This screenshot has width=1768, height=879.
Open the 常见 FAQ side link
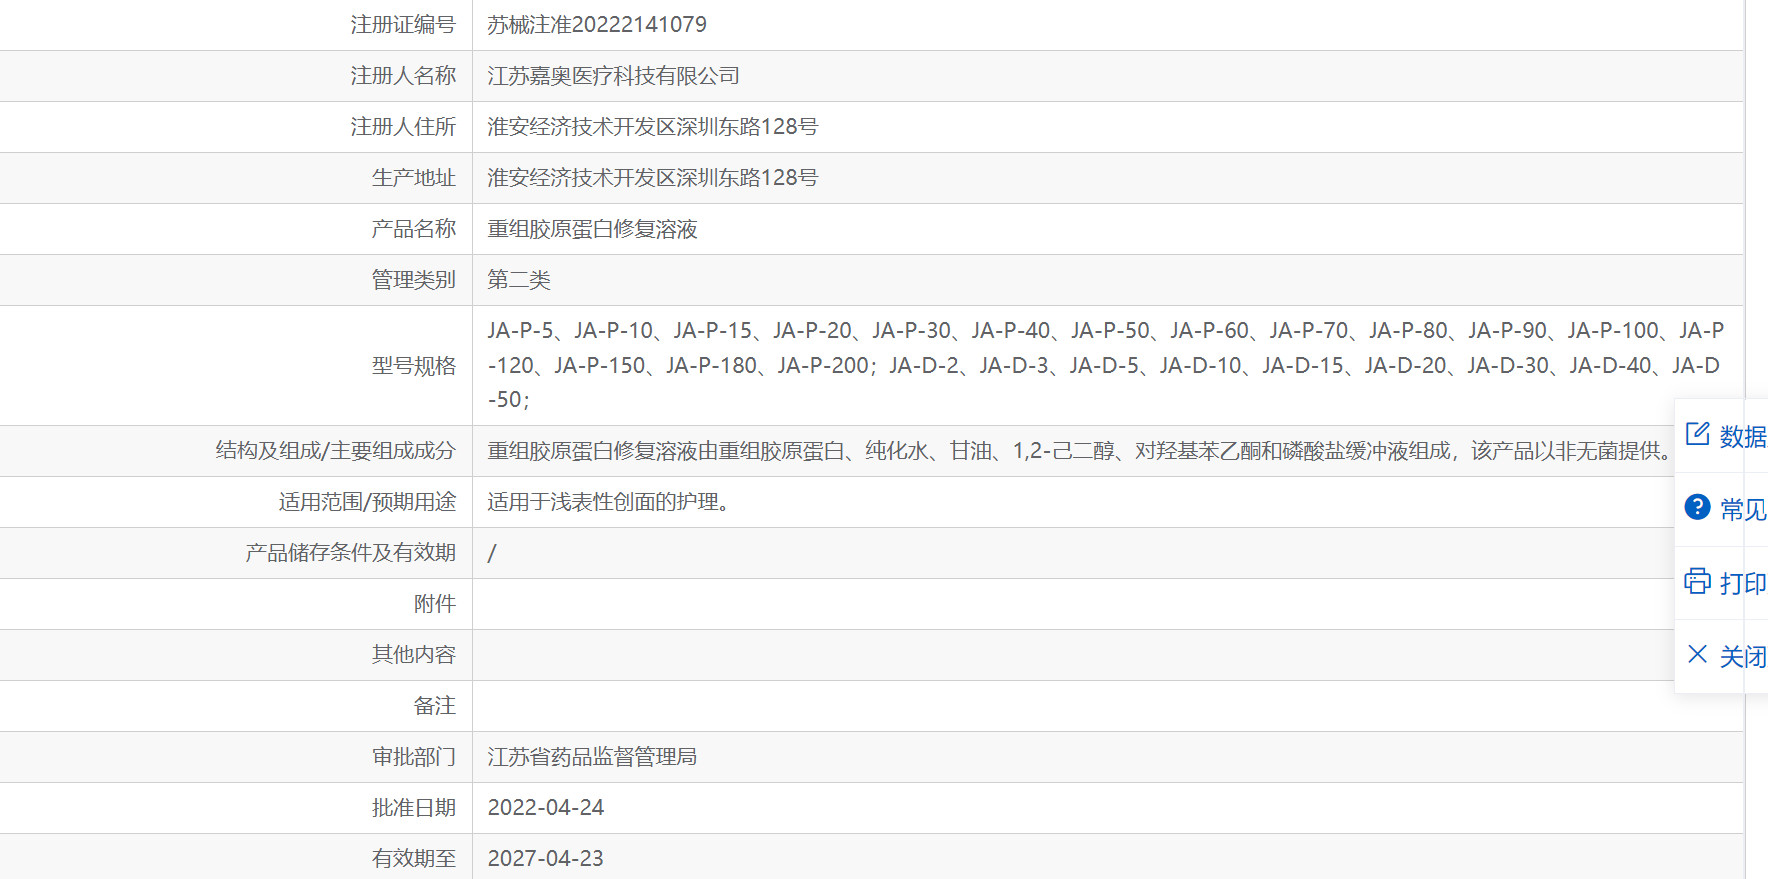[x=1742, y=509]
